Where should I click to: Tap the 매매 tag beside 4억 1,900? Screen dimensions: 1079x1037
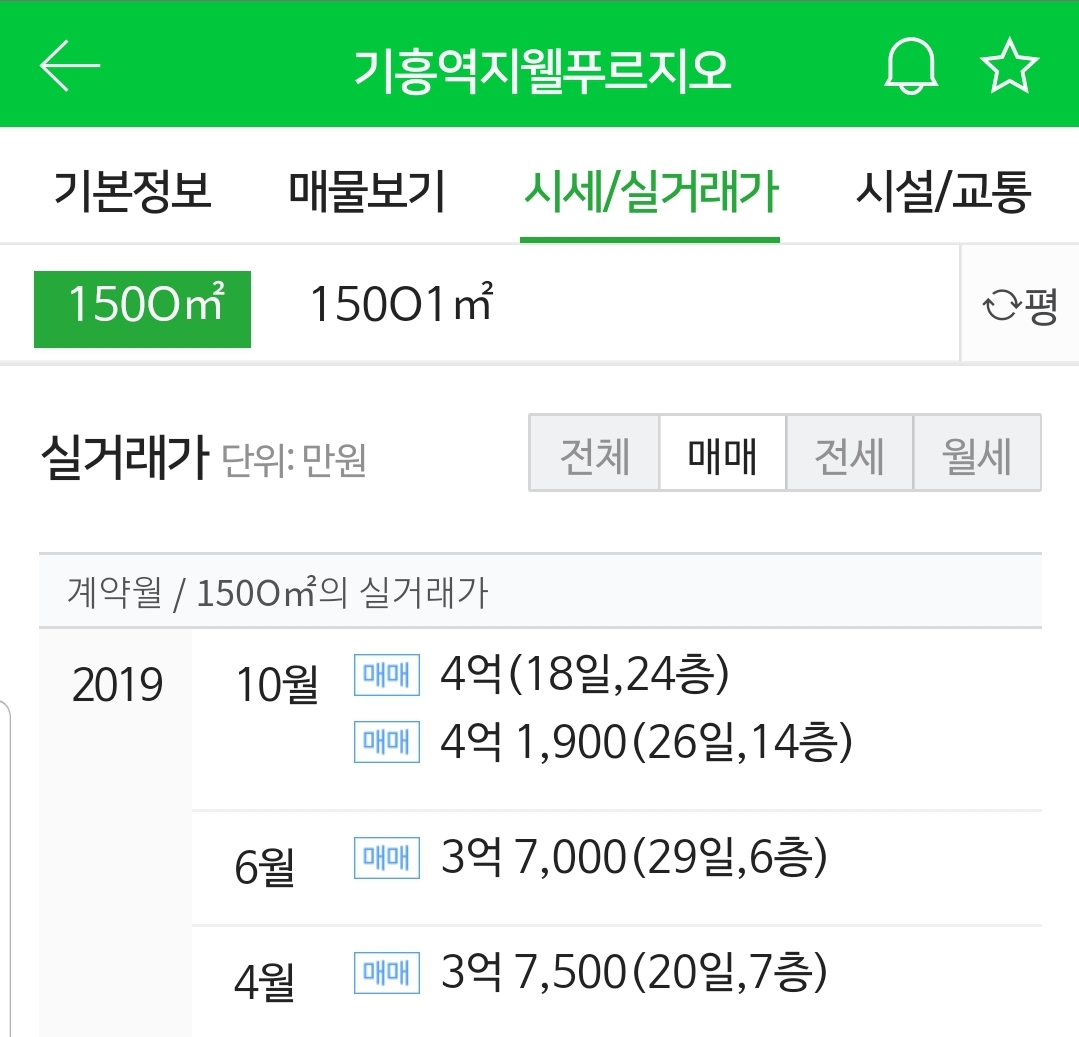click(387, 742)
